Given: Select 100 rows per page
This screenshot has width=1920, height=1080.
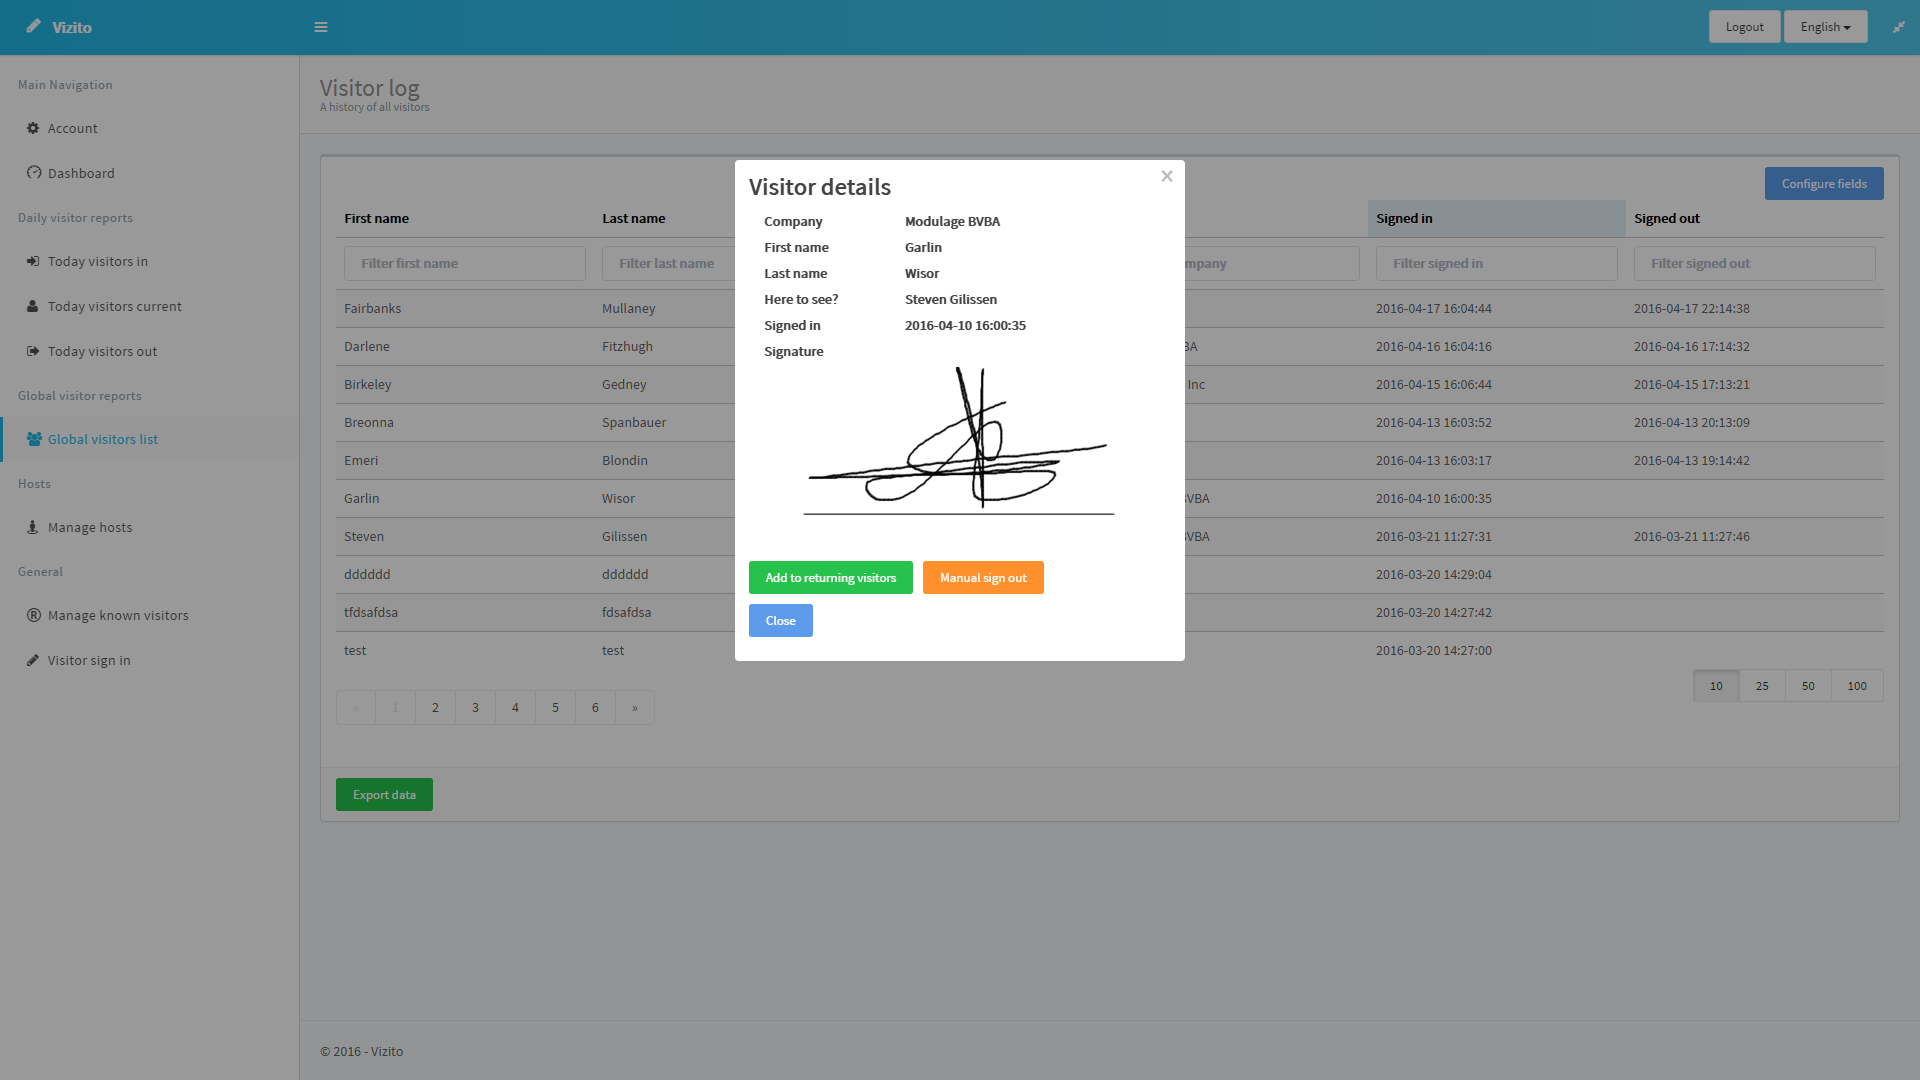Looking at the screenshot, I should [x=1857, y=686].
